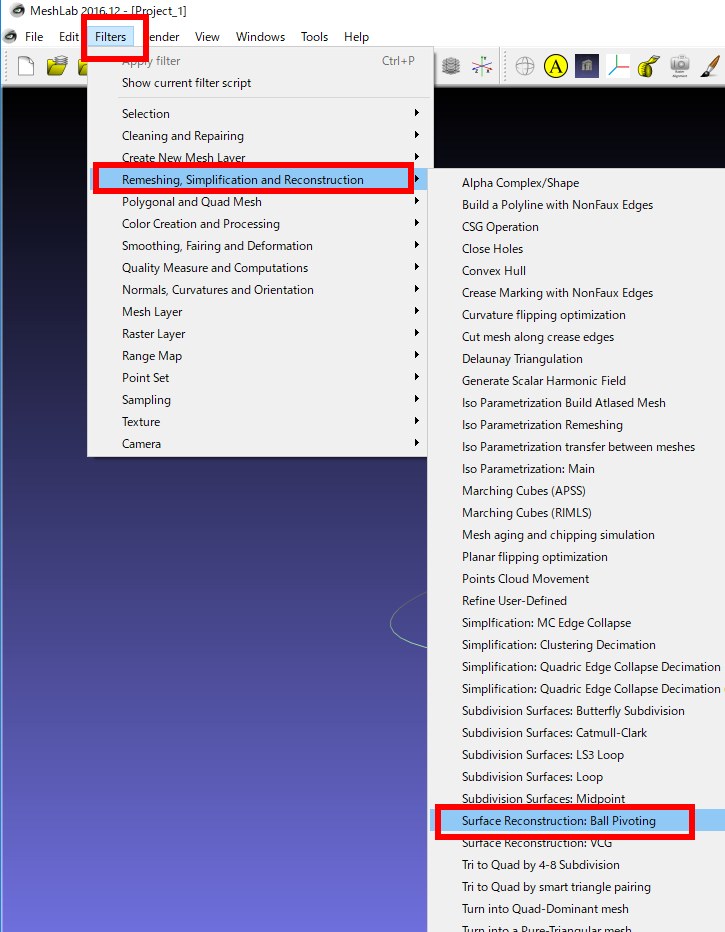Click the dark building icon in toolbar

pos(587,66)
